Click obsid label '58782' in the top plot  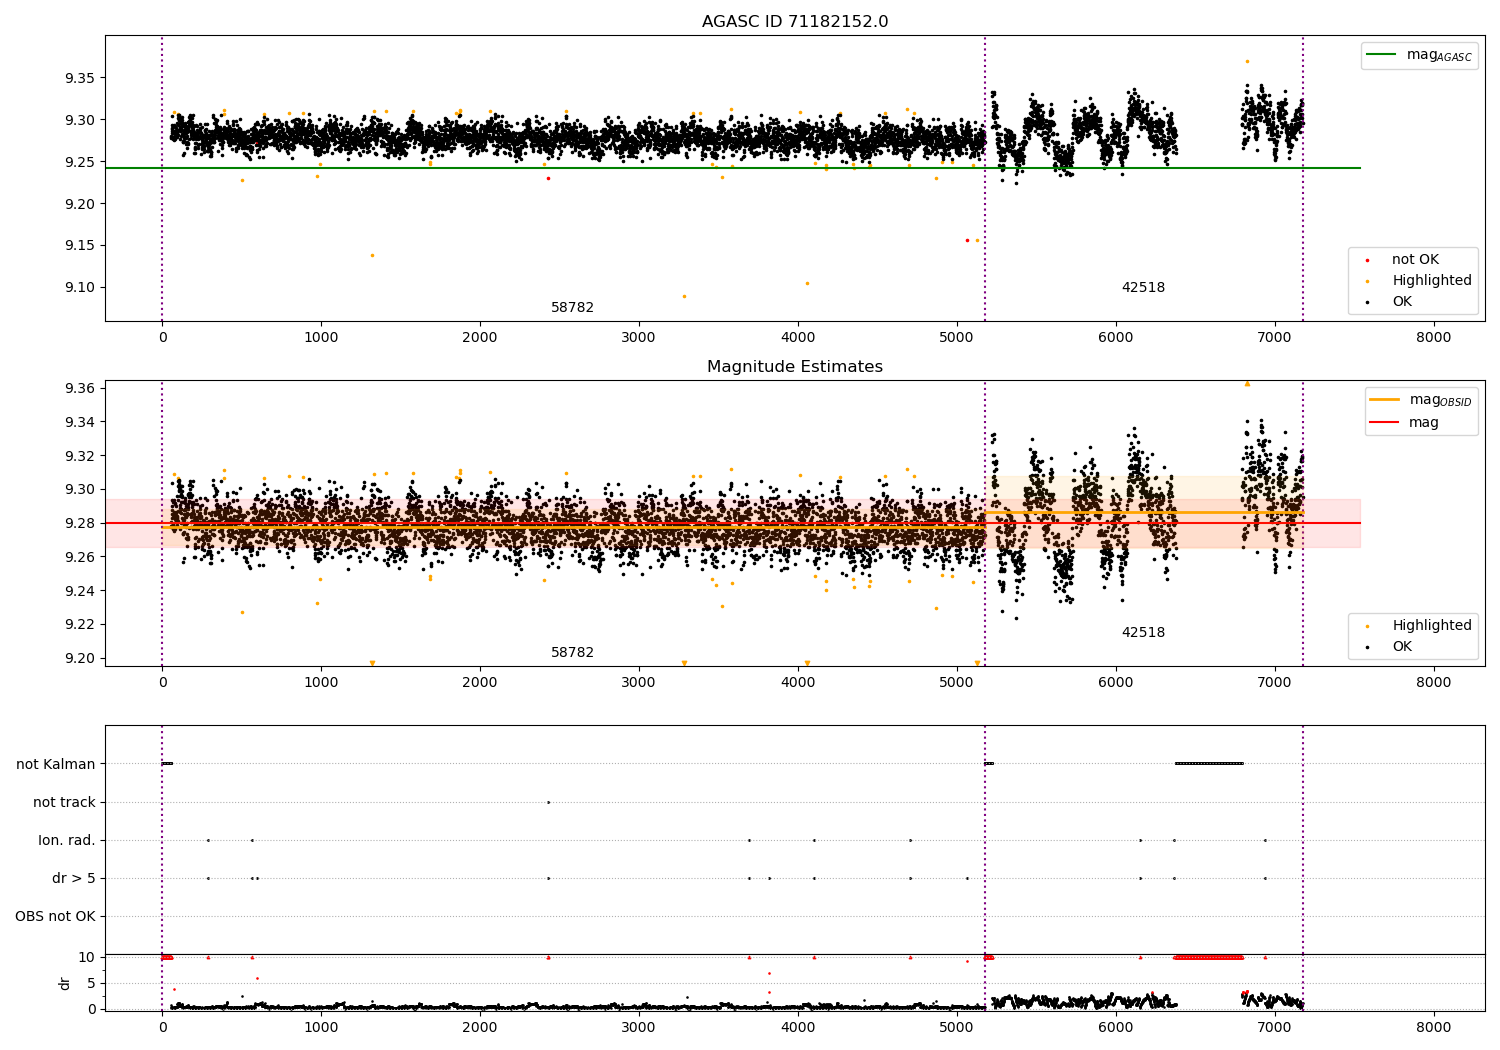(572, 308)
